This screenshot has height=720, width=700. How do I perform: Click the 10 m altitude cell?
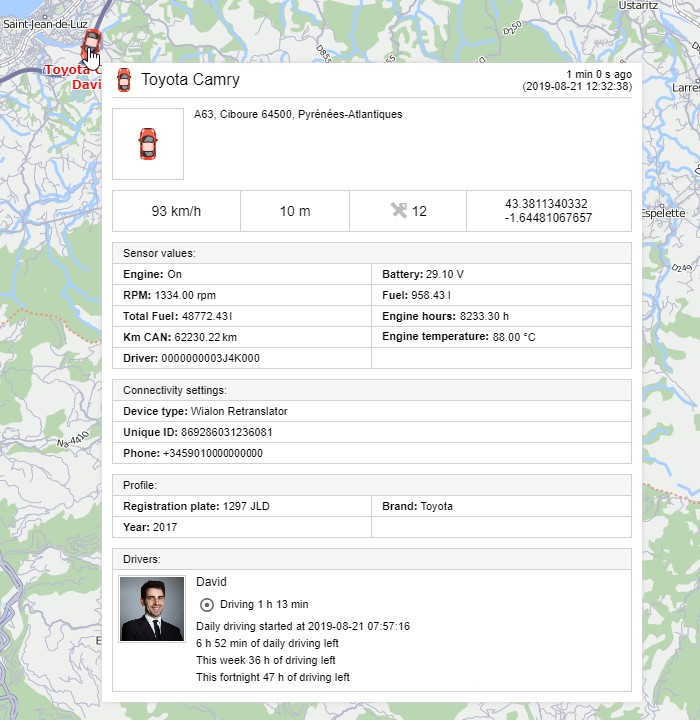coord(295,211)
